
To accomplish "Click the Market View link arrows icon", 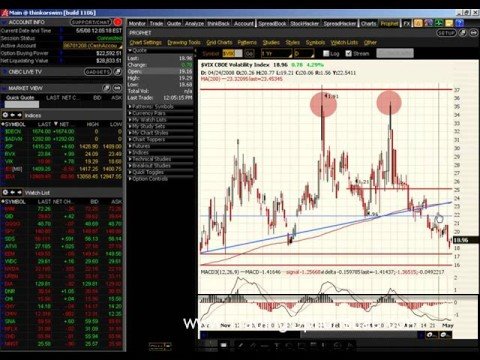I will coord(117,88).
